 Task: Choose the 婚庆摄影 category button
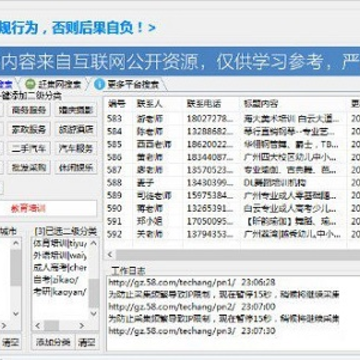(76, 110)
